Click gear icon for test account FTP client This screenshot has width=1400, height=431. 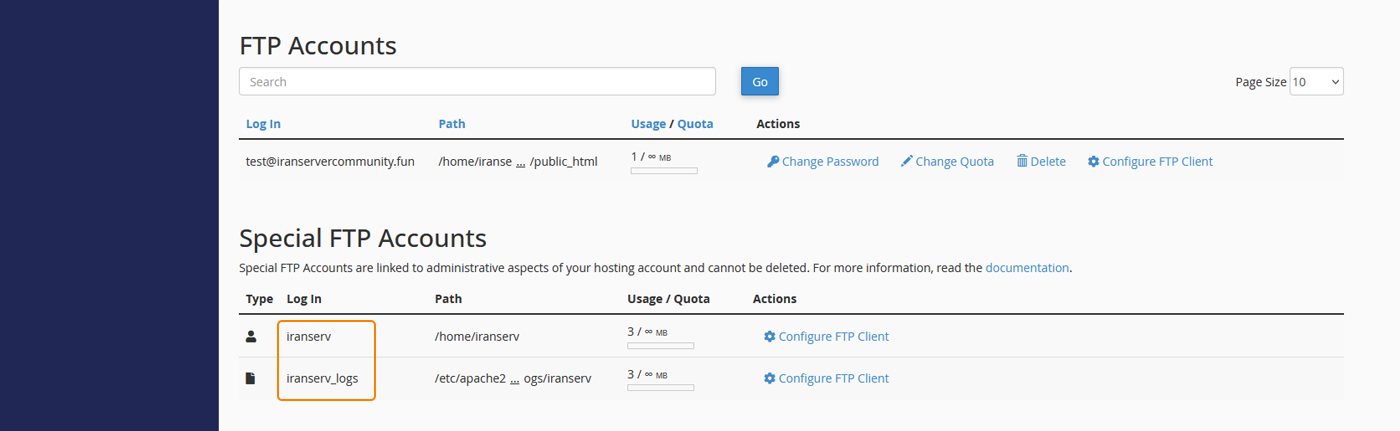[1093, 162]
